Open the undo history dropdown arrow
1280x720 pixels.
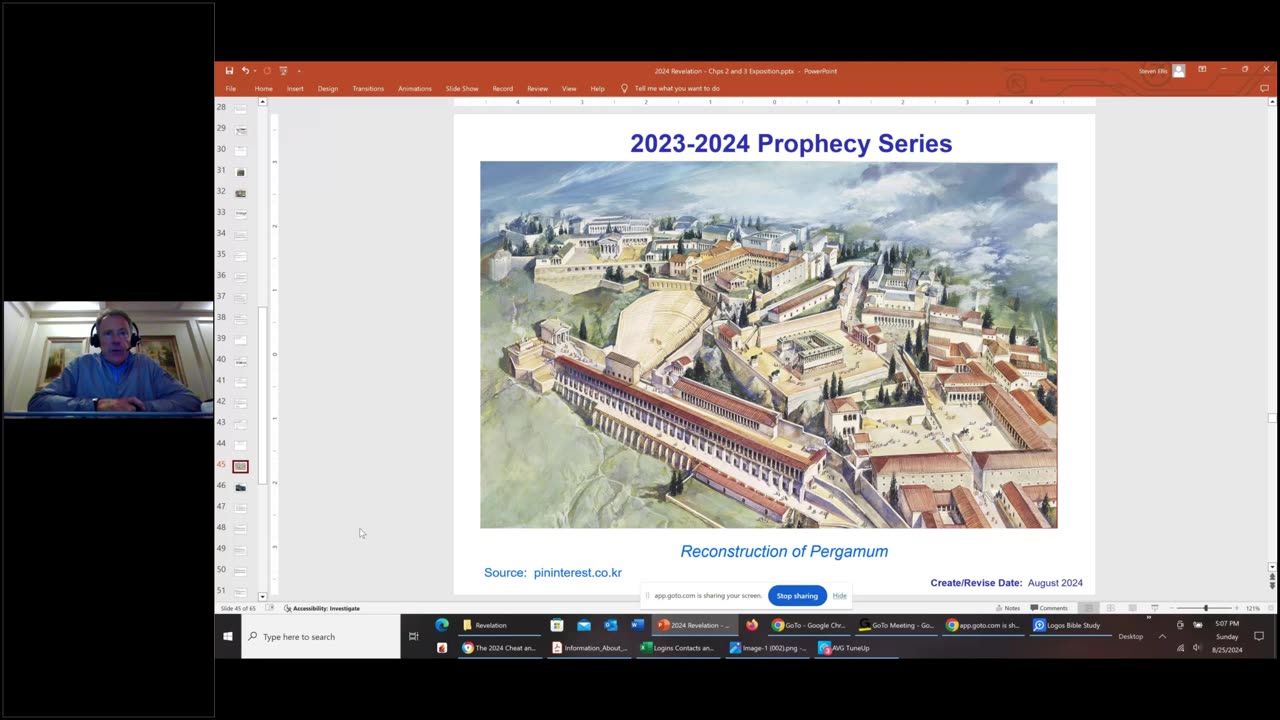point(254,71)
